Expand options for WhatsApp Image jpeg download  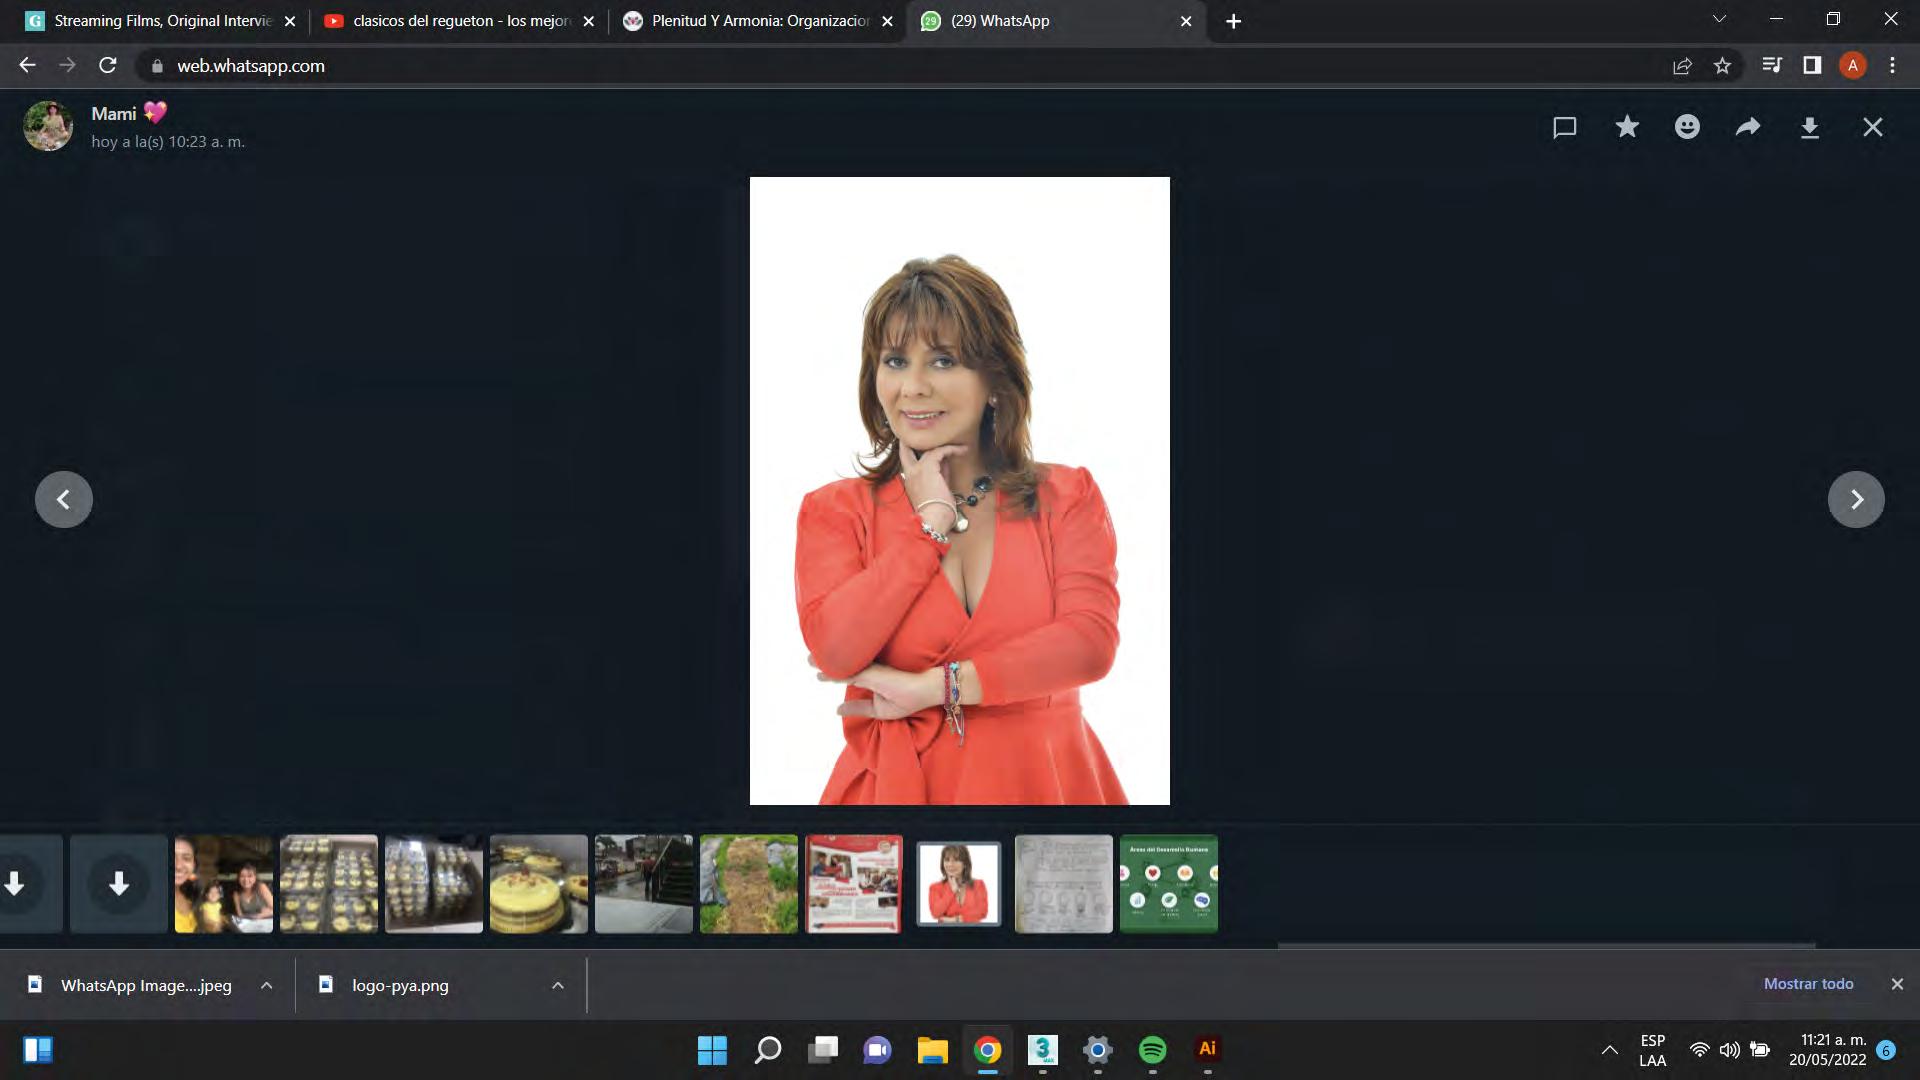[x=266, y=985]
